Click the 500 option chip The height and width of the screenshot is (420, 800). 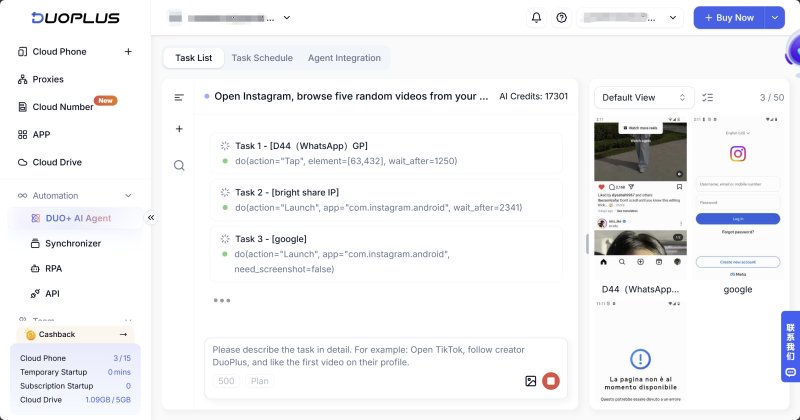tap(226, 381)
